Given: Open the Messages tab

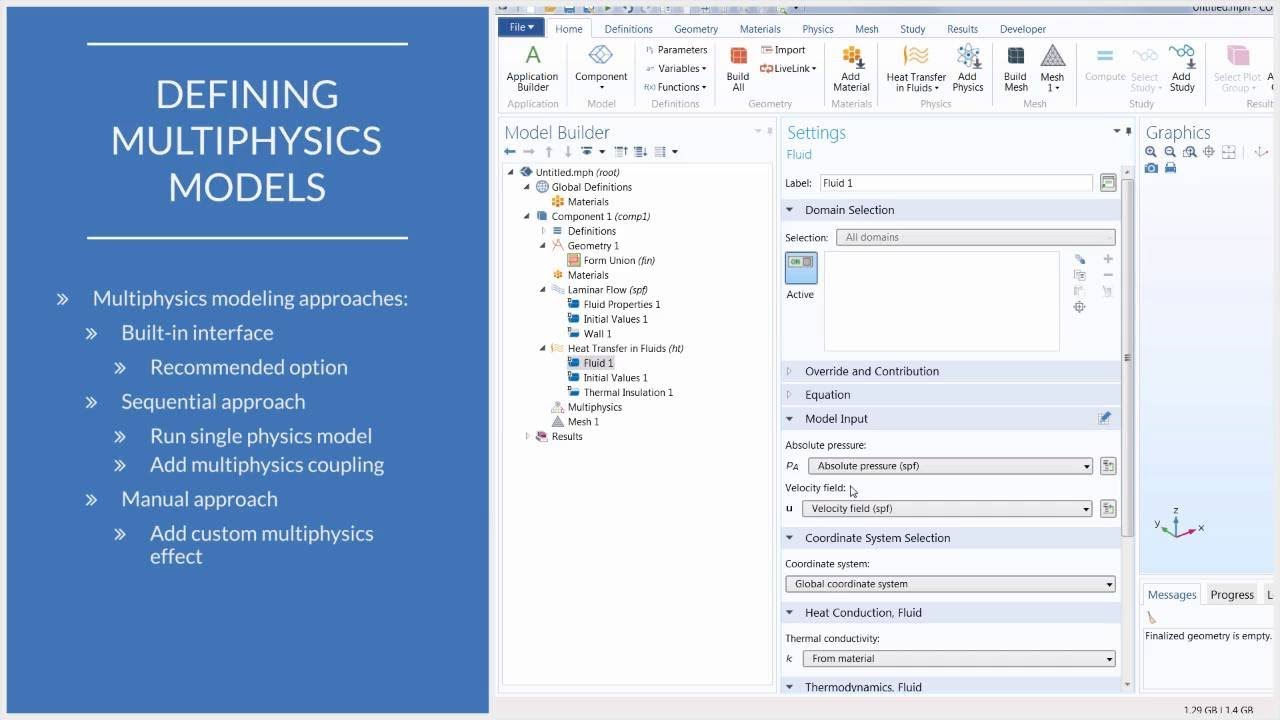Looking at the screenshot, I should 1172,594.
